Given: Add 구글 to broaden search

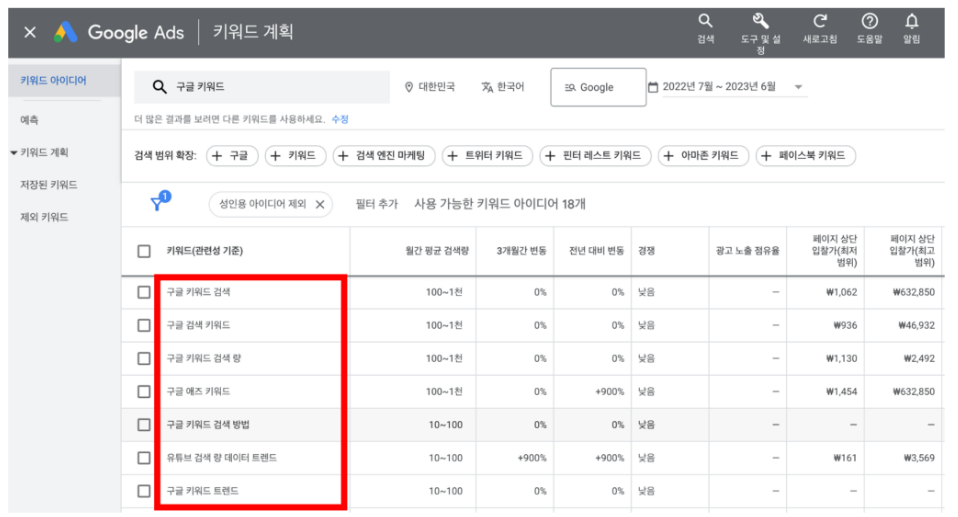Looking at the screenshot, I should [x=232, y=156].
